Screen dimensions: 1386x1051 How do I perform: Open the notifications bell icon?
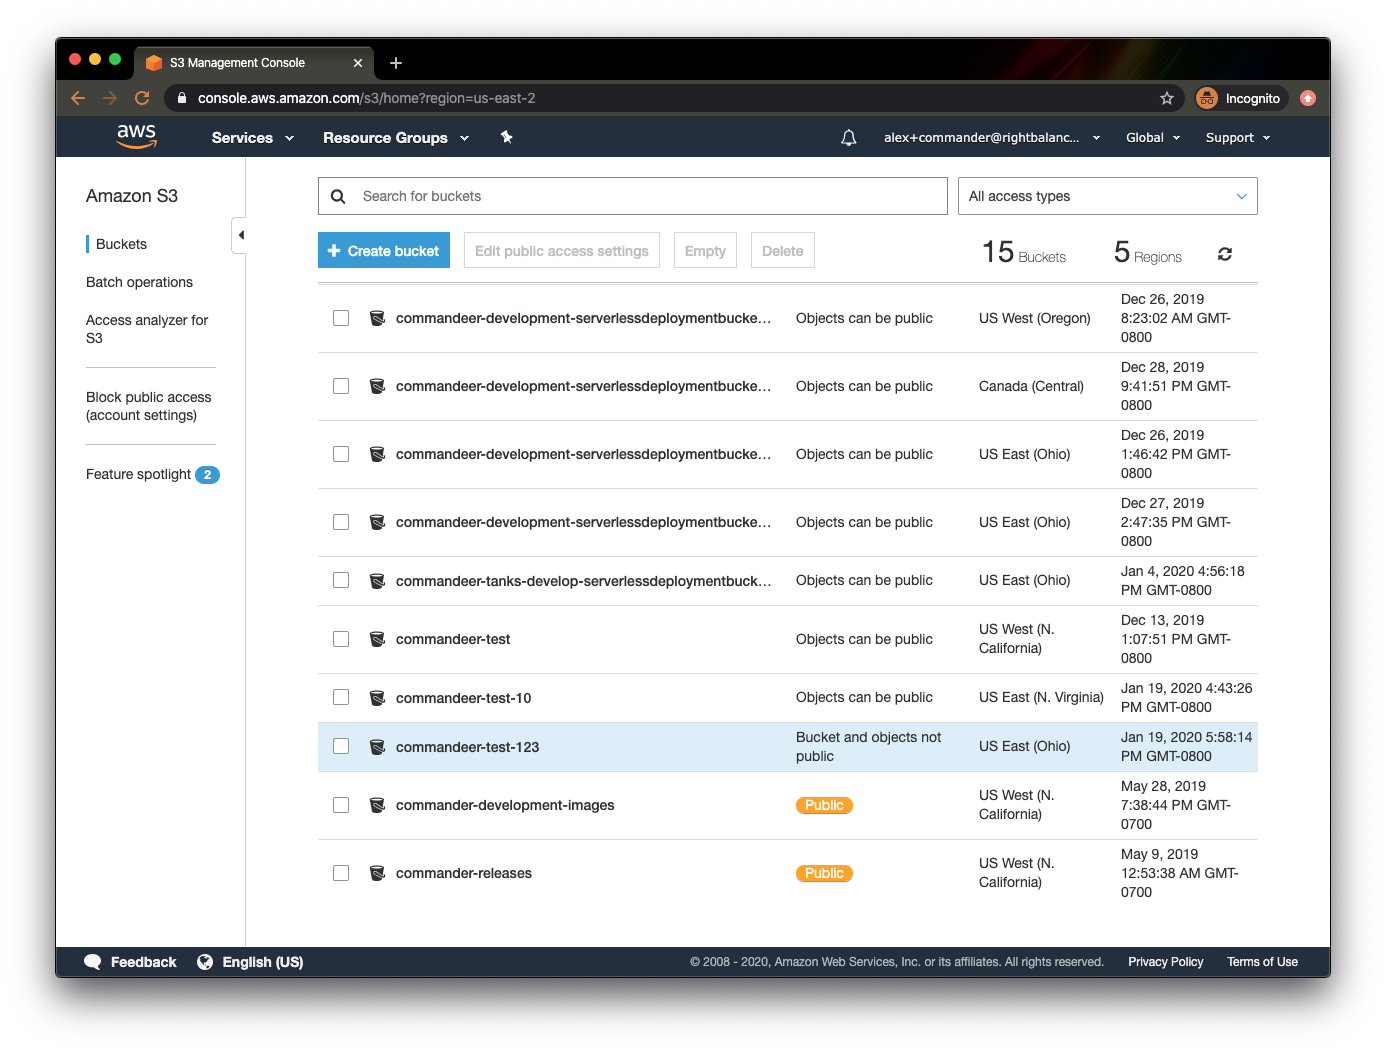click(x=849, y=138)
